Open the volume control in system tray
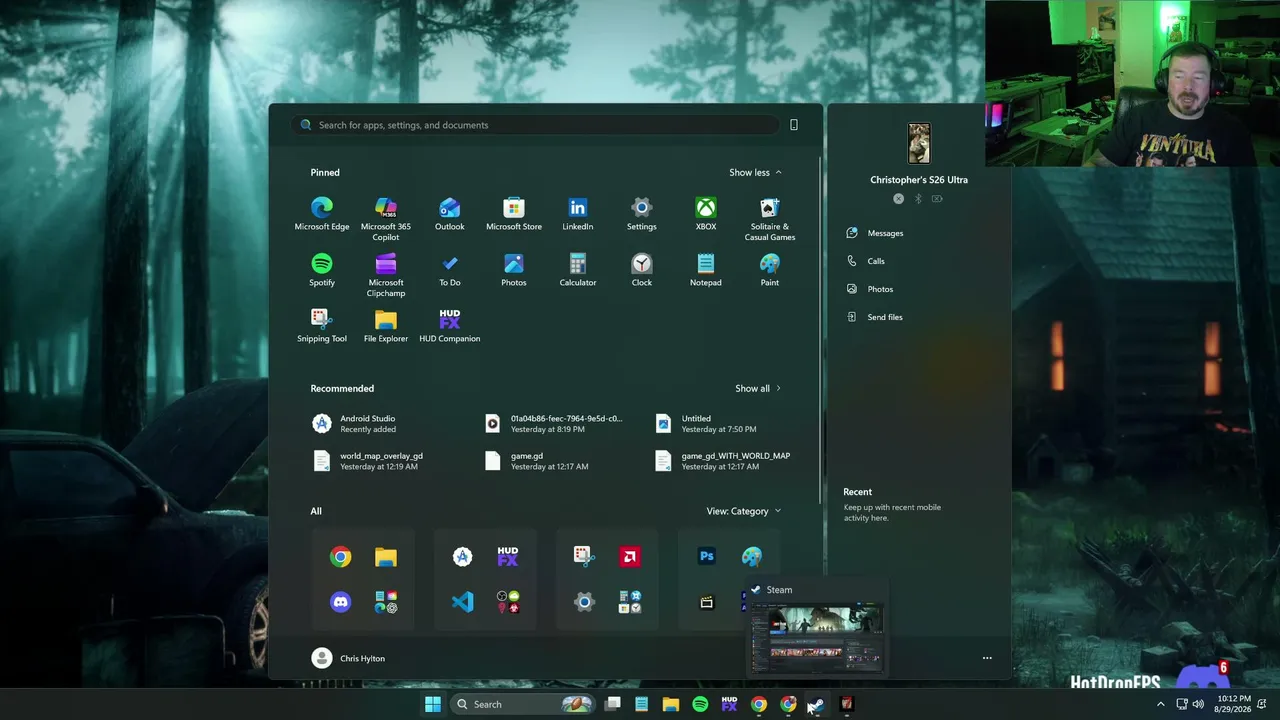 point(1198,704)
